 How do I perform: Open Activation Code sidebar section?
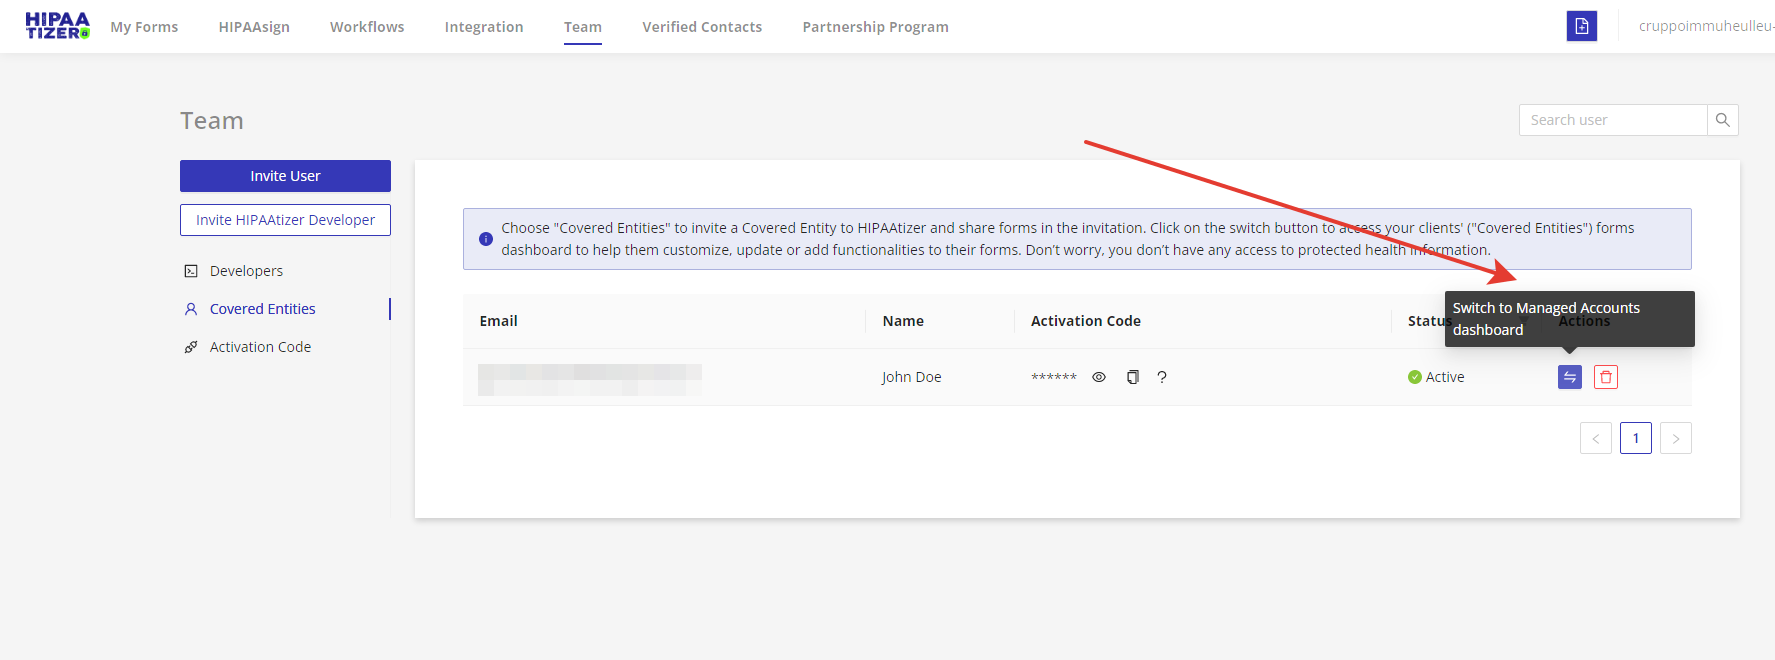tap(260, 347)
